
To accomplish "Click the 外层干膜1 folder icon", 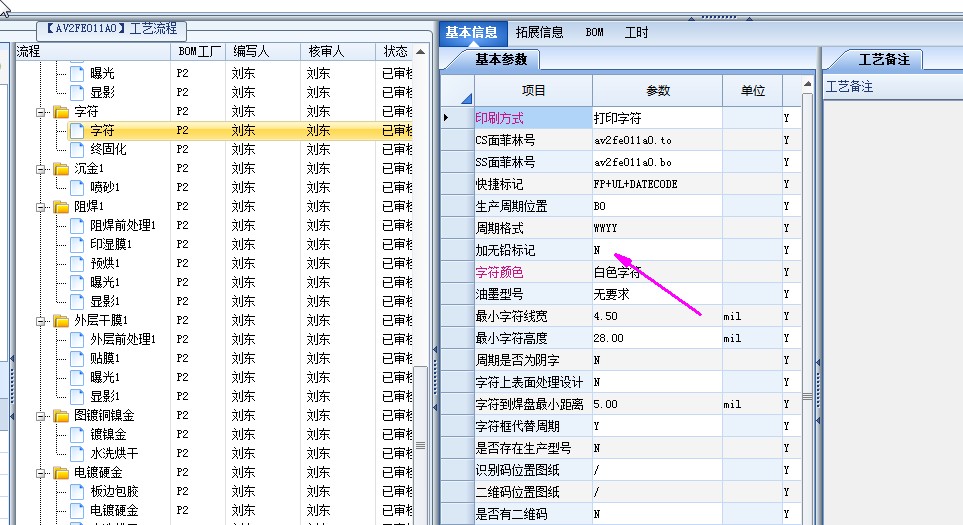I will 61,321.
